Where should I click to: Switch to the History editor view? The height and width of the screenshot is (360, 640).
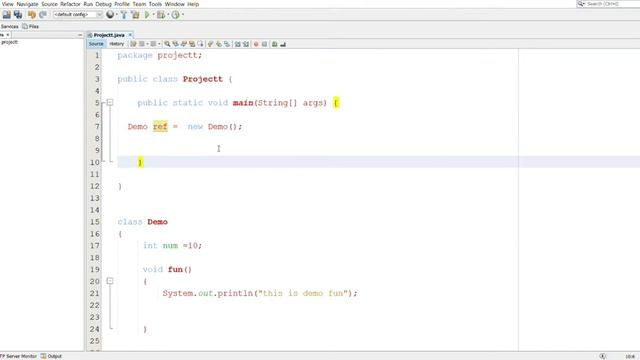click(116, 44)
